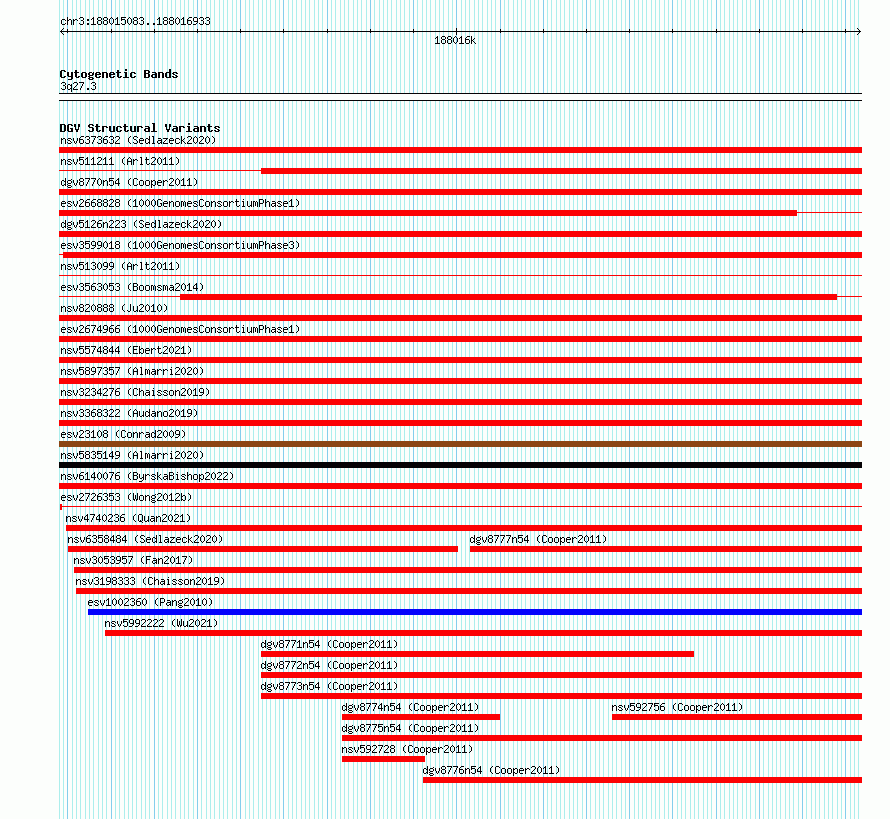This screenshot has height=819, width=890.
Task: Click dgv8776n54 (Cooper2011) label
Action: (x=492, y=770)
